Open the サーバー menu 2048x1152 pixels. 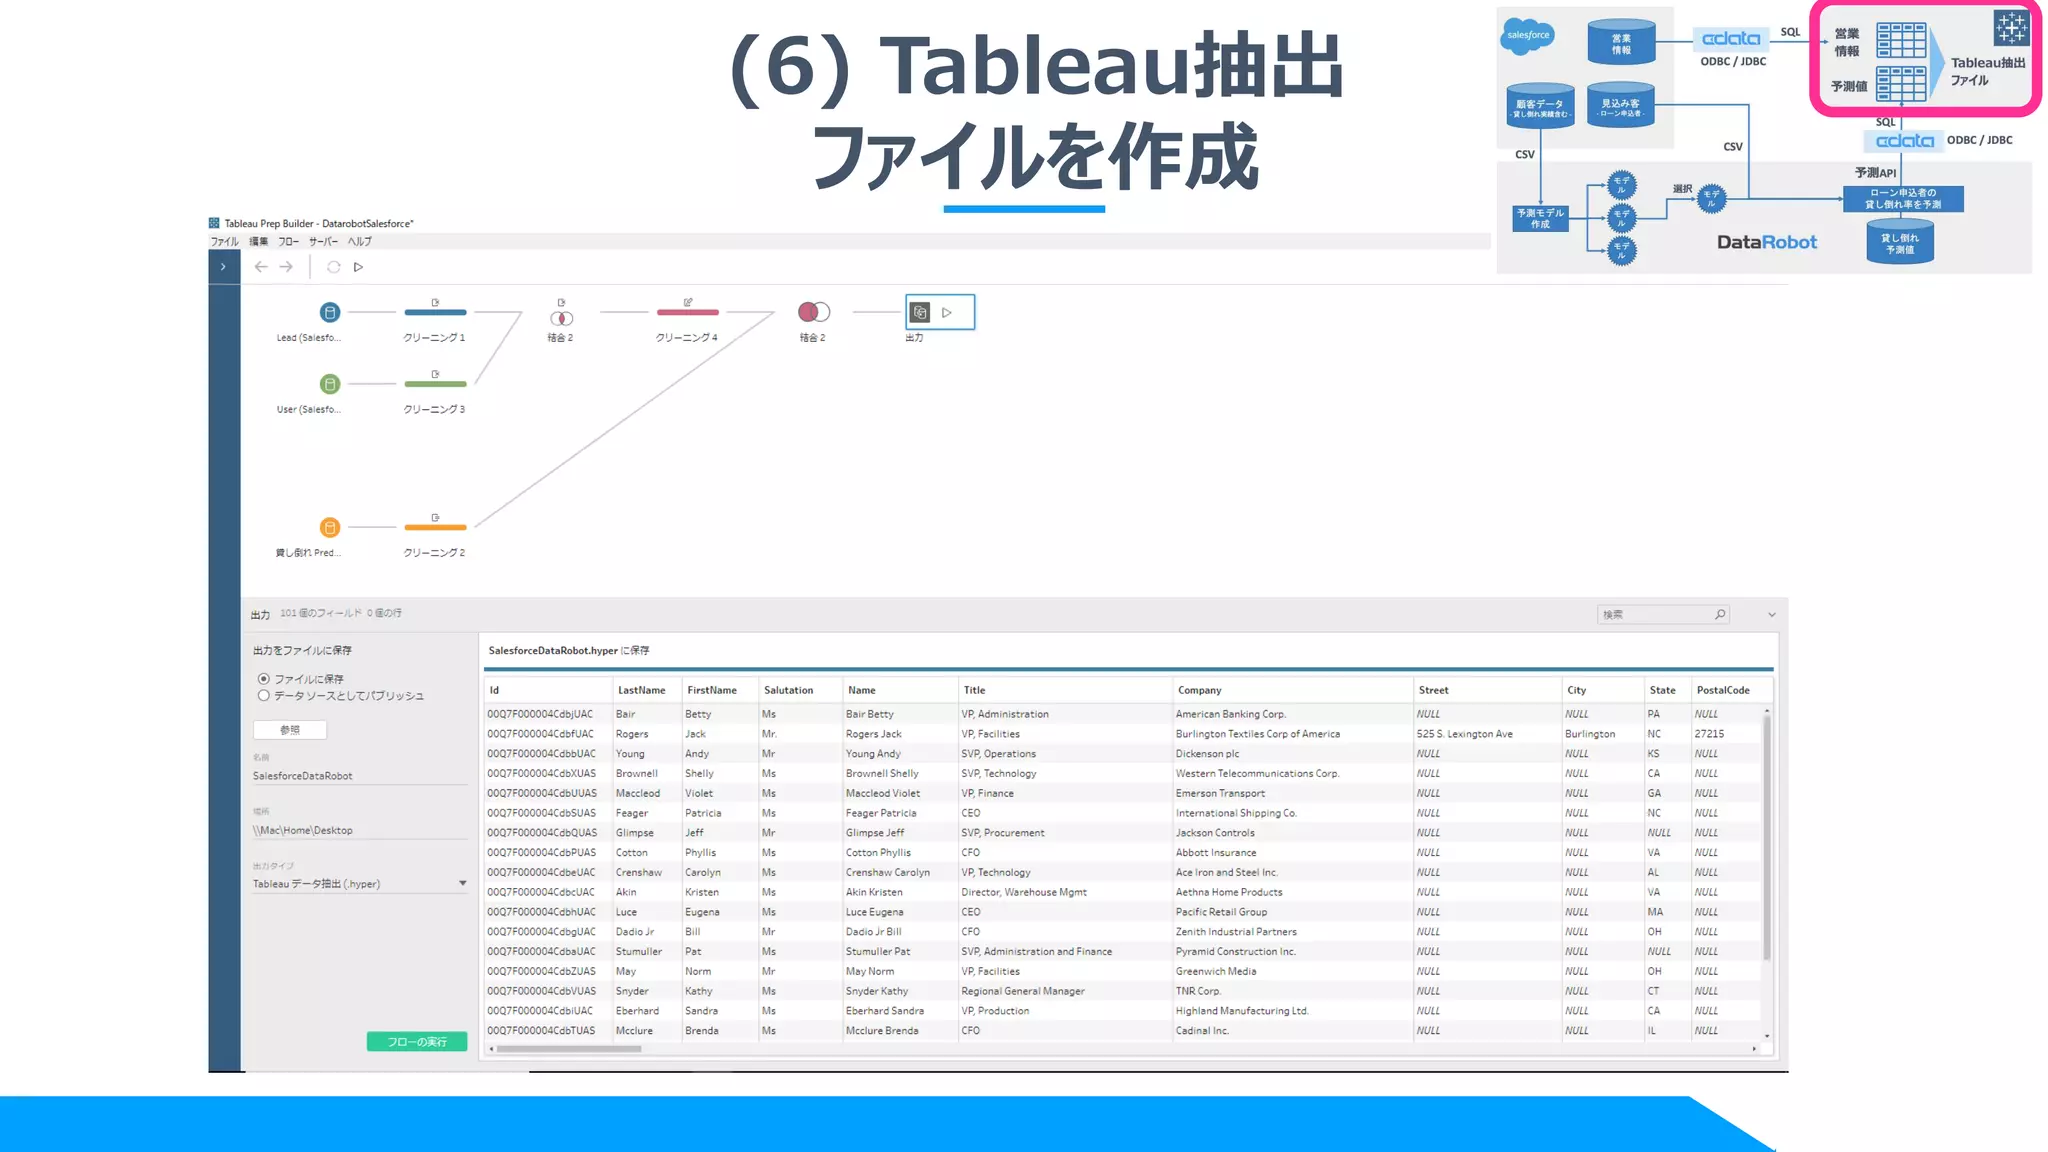(323, 242)
